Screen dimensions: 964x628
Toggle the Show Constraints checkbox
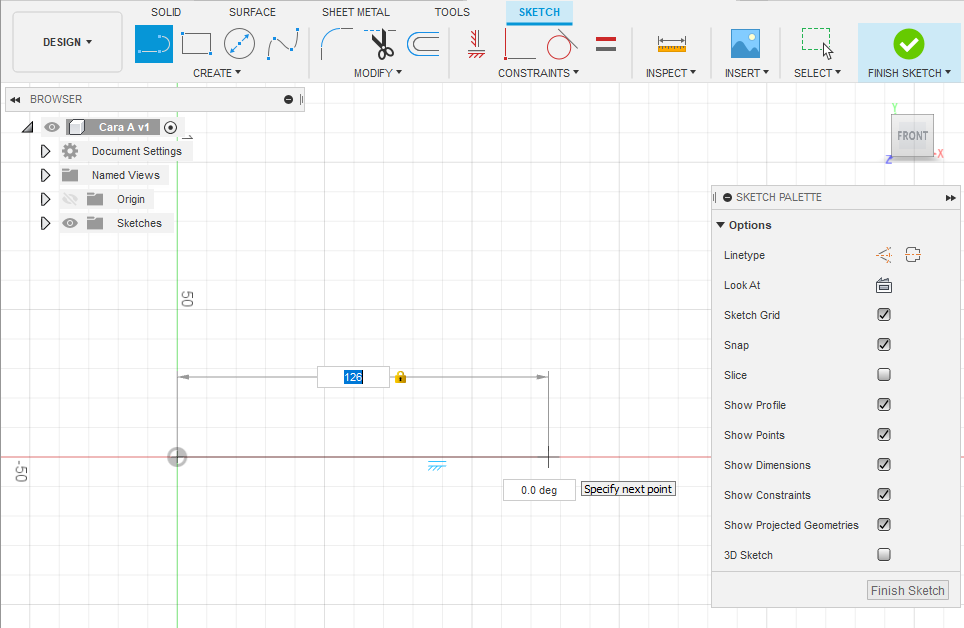click(x=884, y=495)
